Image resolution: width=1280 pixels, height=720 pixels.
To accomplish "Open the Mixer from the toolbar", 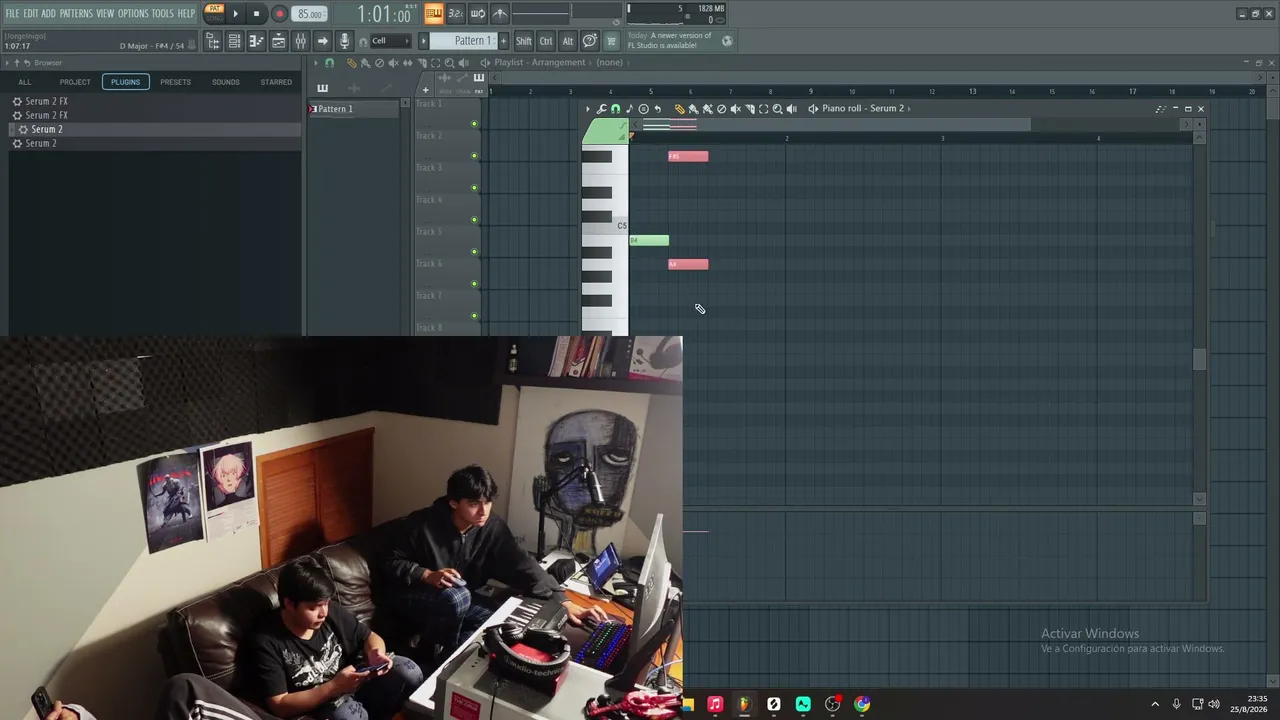I will (x=300, y=41).
